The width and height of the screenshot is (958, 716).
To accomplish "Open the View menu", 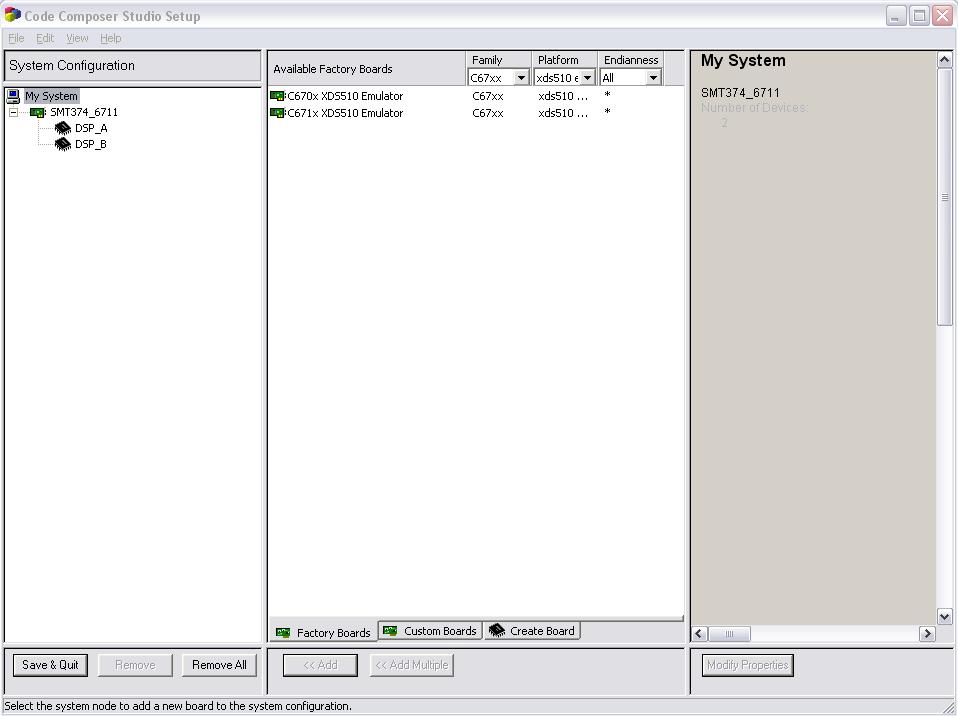I will 77,38.
